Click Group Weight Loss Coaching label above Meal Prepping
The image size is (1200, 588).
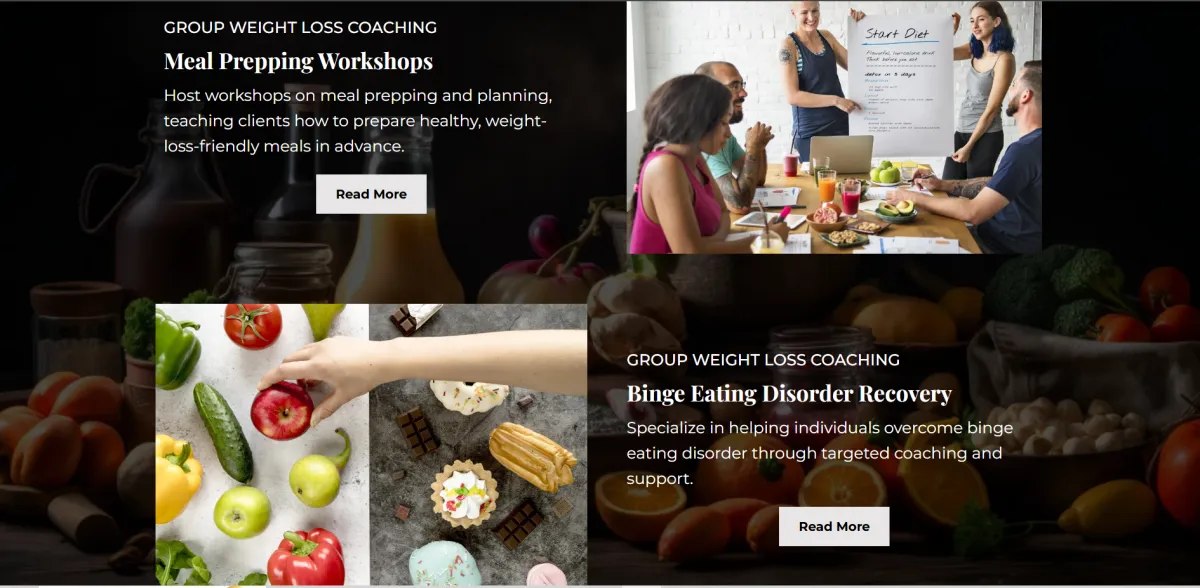[300, 27]
